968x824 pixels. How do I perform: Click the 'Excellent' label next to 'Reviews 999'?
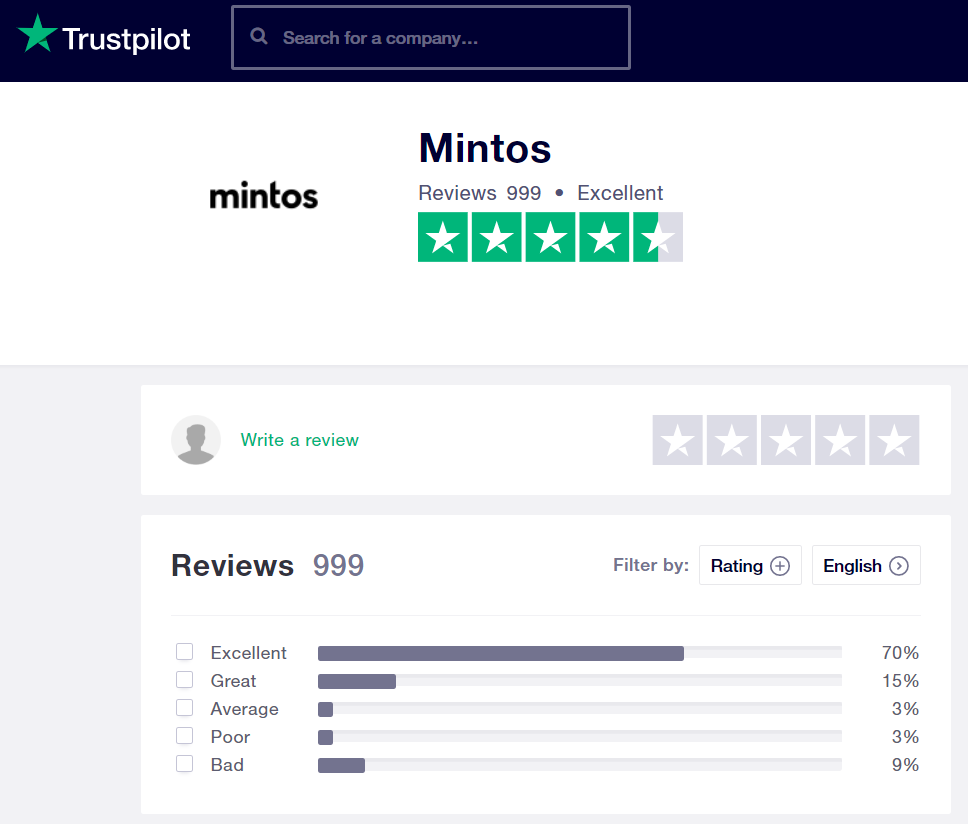[620, 193]
